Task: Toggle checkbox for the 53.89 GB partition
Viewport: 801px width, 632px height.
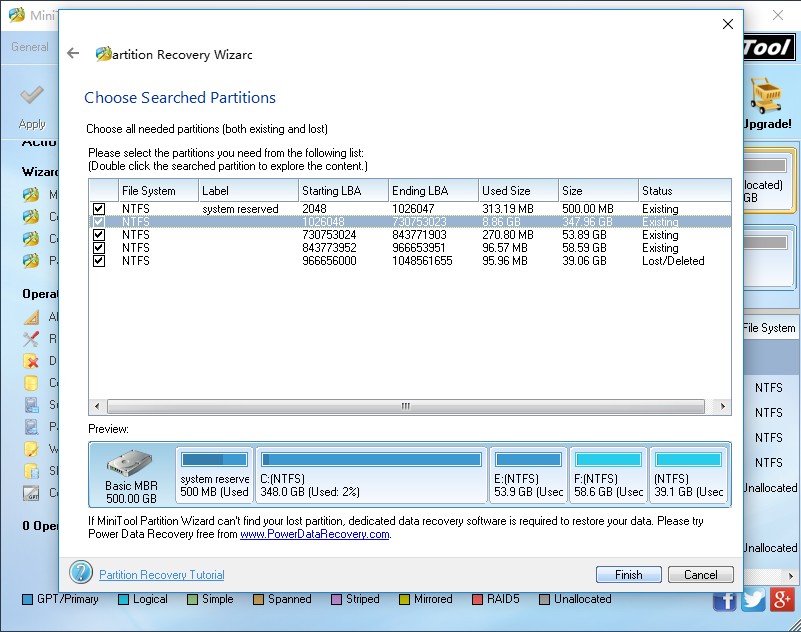Action: (x=98, y=235)
